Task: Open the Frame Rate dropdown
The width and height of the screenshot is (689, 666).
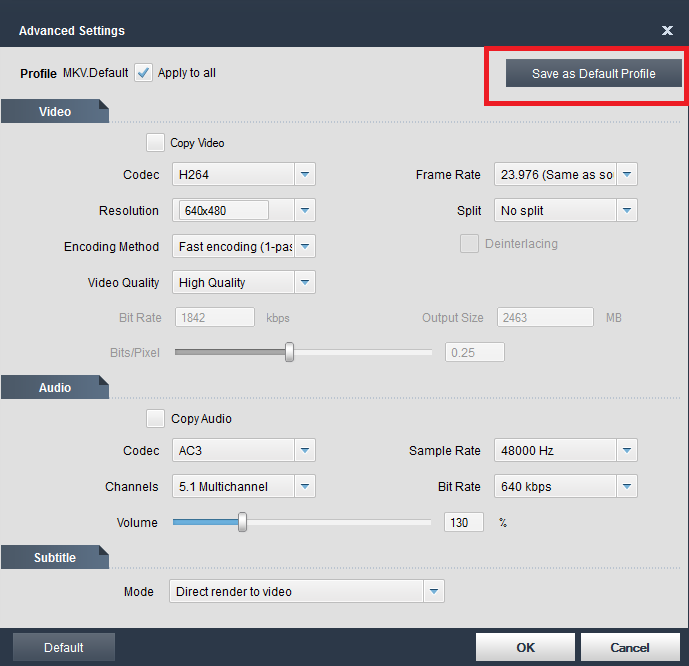Action: (627, 175)
